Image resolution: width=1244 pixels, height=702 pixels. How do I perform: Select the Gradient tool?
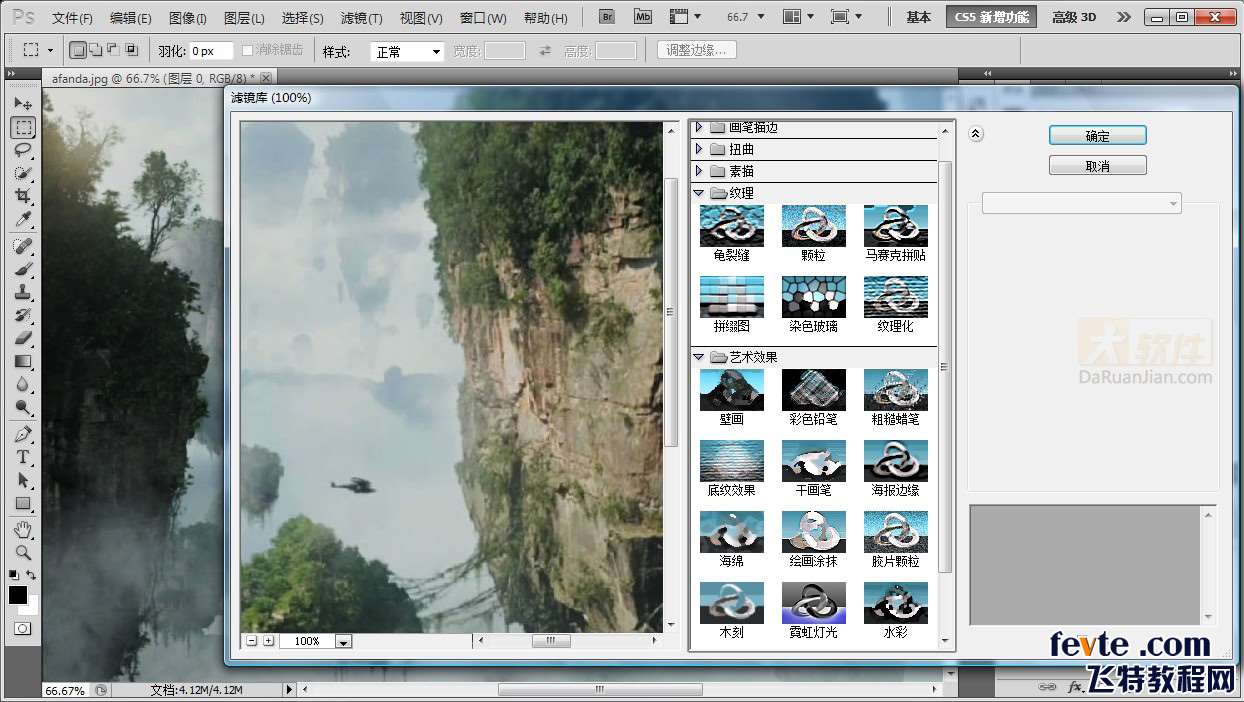point(23,361)
